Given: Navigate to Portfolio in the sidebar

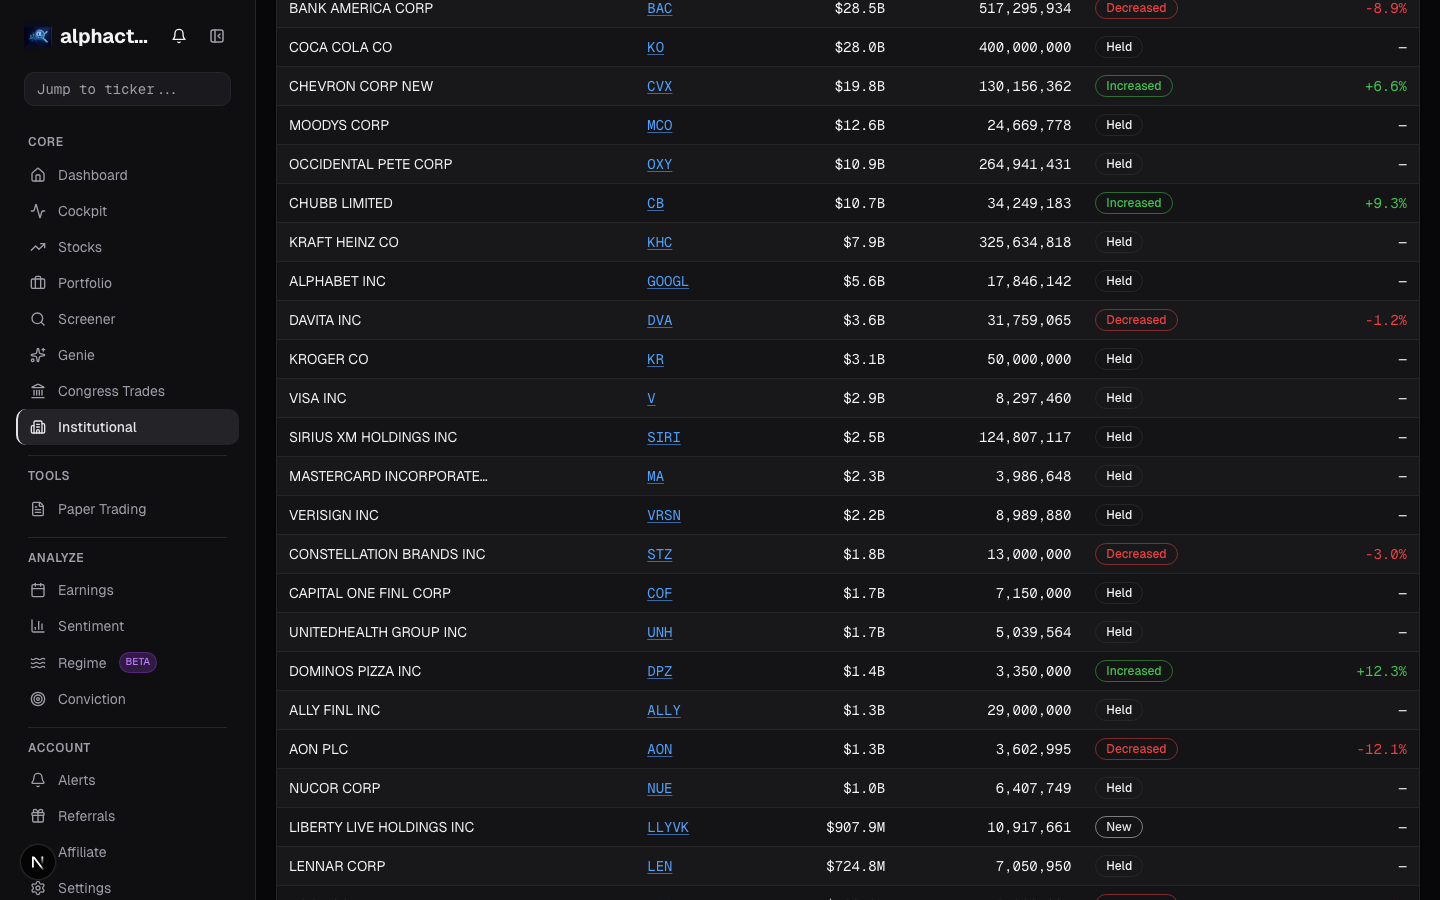Looking at the screenshot, I should [85, 283].
